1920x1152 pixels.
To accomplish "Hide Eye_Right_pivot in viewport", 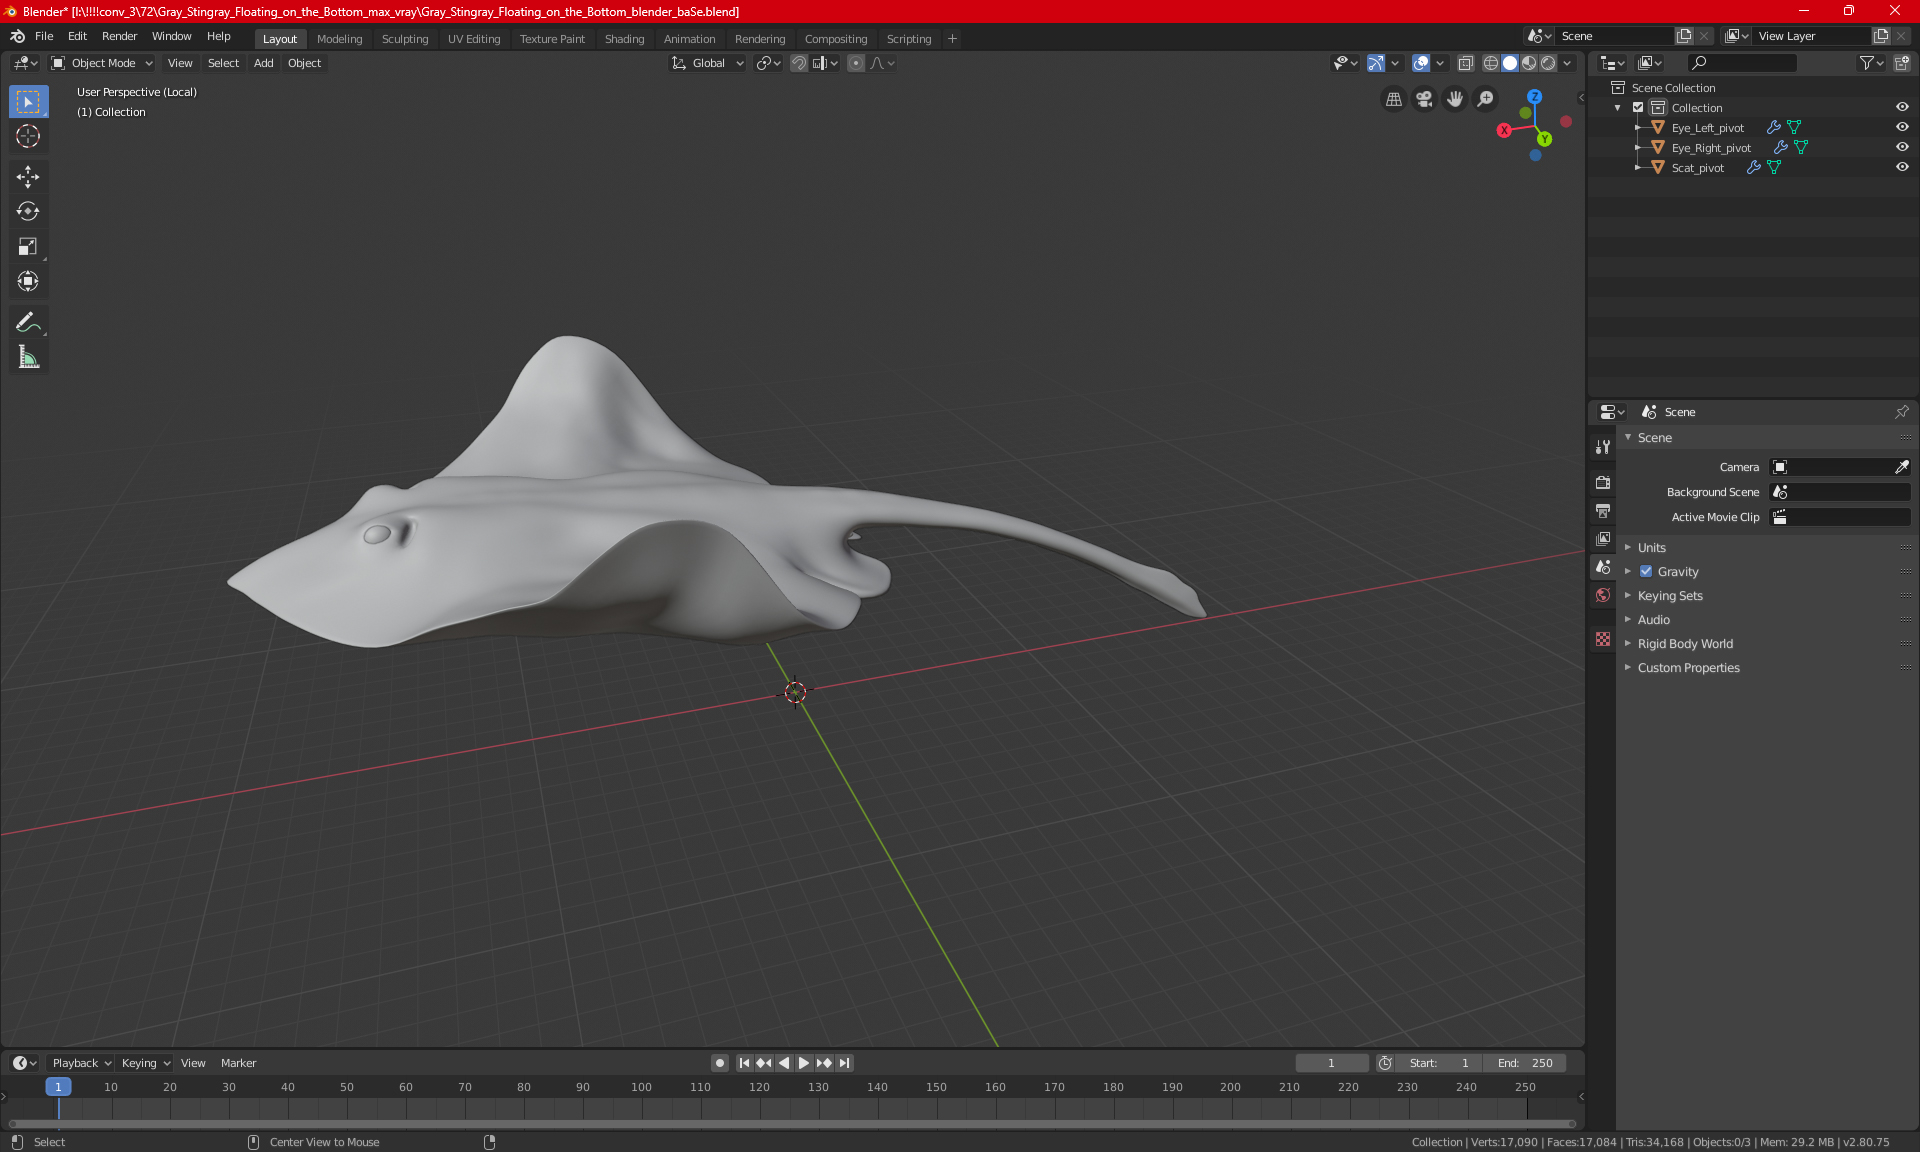I will [x=1902, y=147].
